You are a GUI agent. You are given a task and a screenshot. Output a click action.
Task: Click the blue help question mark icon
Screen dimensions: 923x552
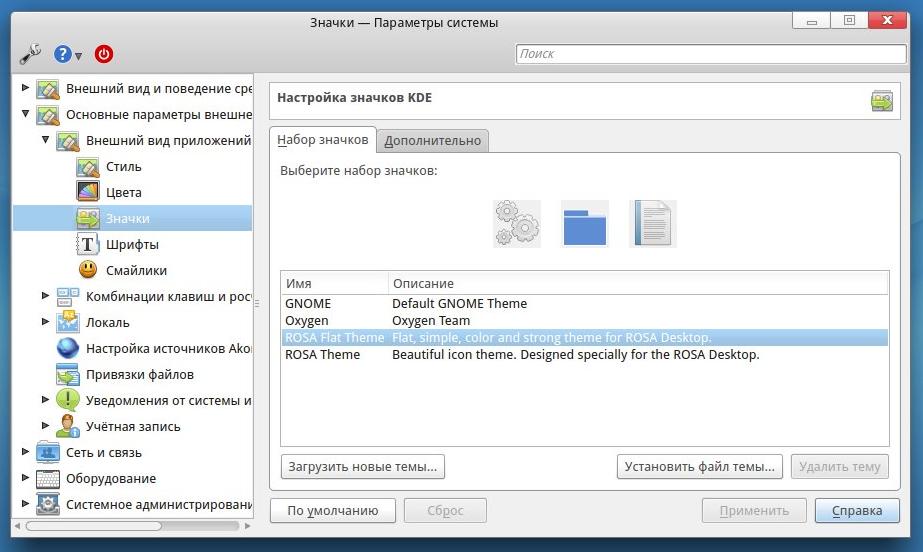[62, 54]
